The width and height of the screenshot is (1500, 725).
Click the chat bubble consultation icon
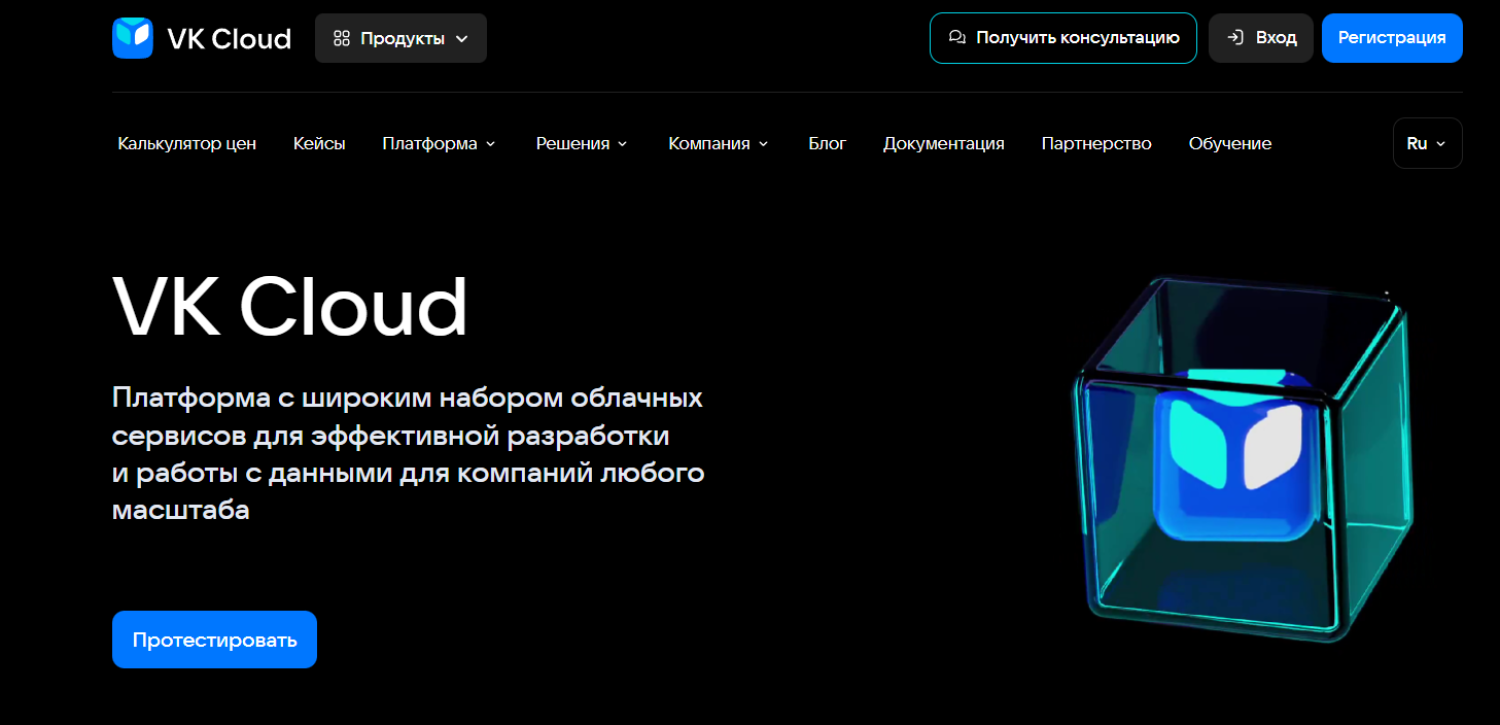[957, 38]
